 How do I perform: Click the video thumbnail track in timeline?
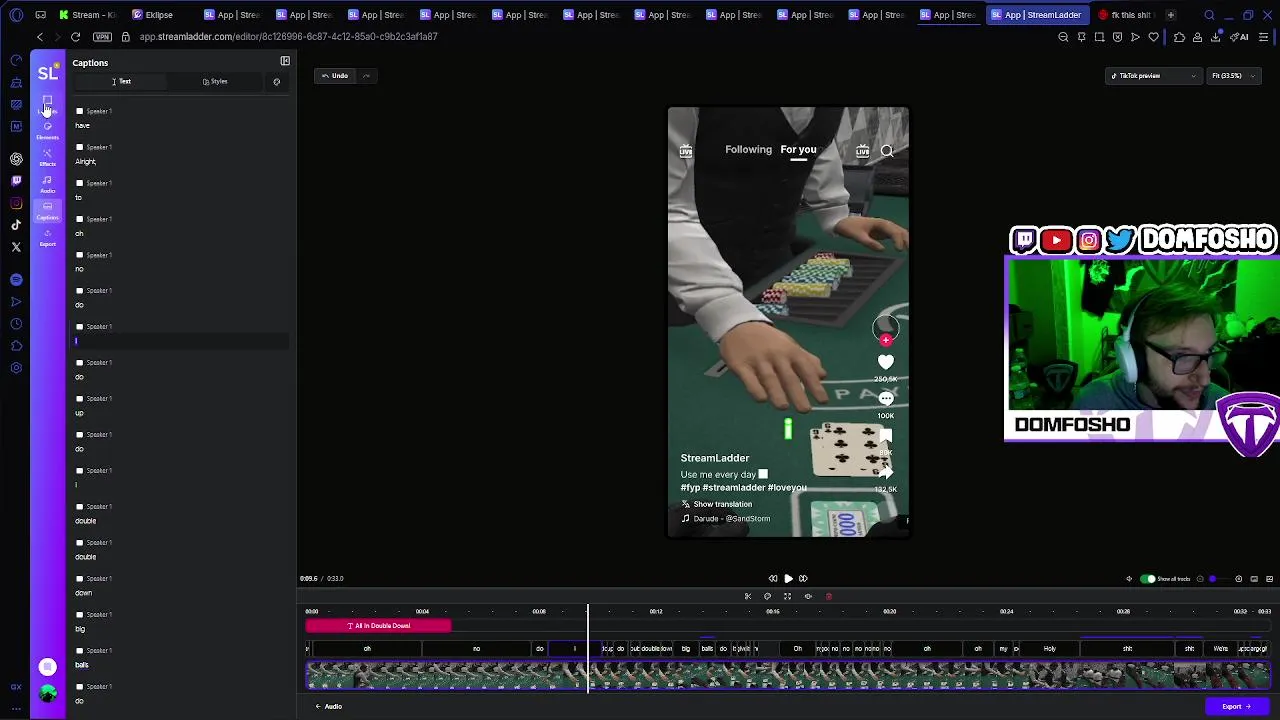pyautogui.click(x=788, y=677)
